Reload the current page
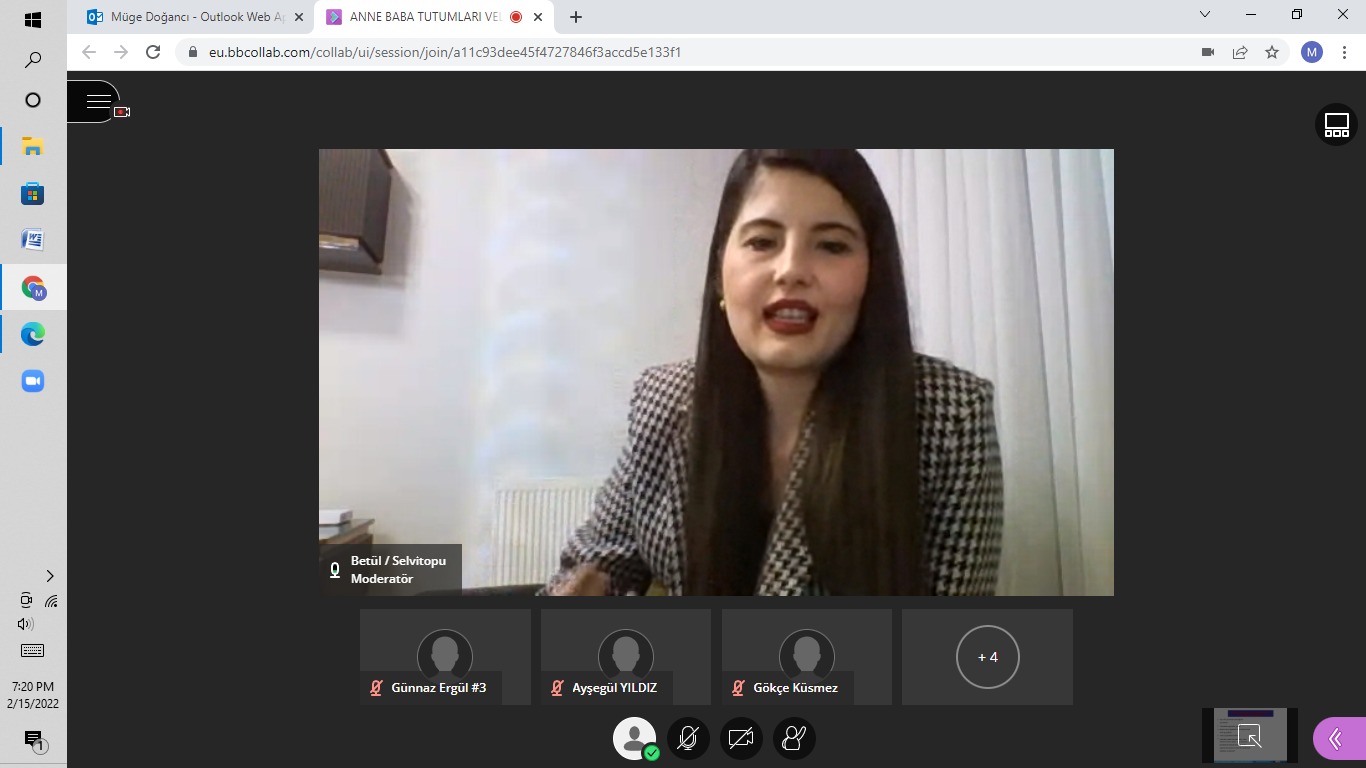Screen dimensions: 1366x768 click(x=153, y=52)
